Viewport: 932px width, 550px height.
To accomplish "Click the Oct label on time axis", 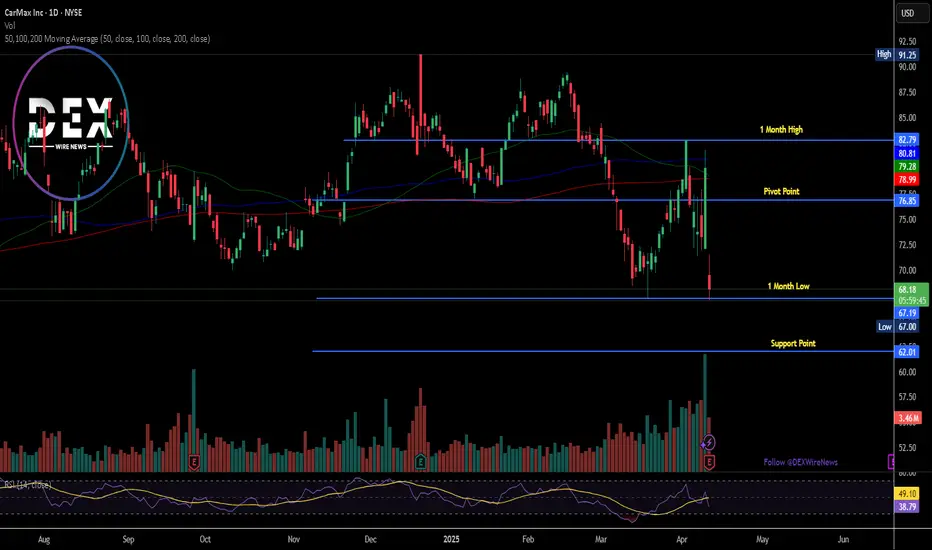I will point(205,539).
